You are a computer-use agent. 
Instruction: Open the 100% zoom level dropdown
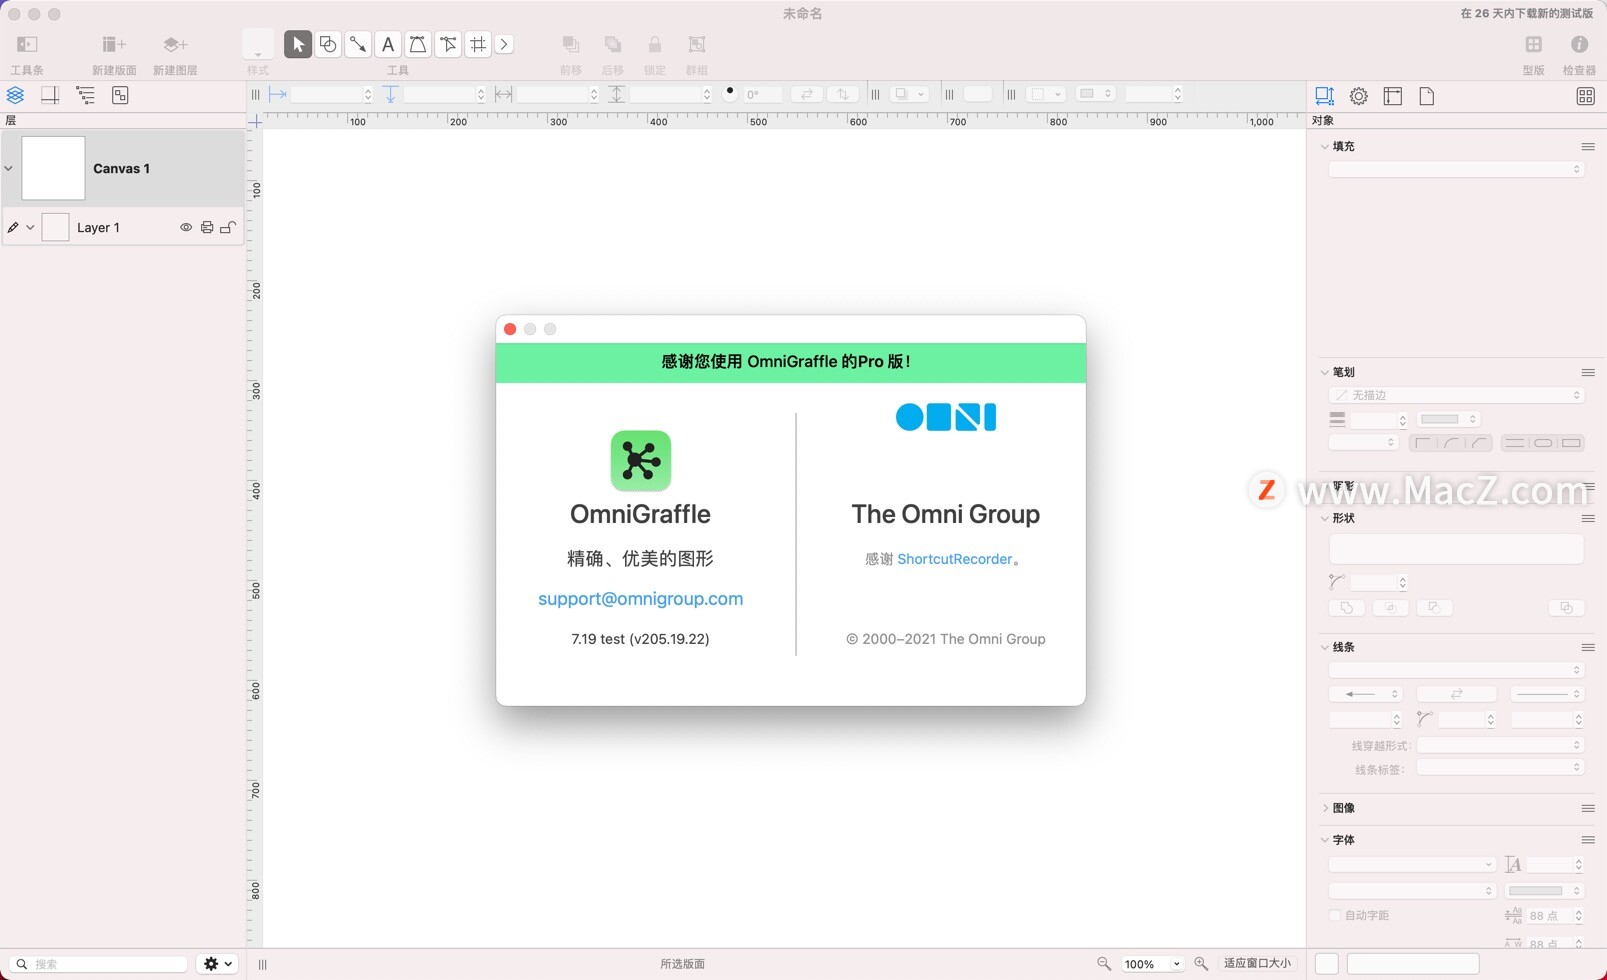pos(1151,964)
